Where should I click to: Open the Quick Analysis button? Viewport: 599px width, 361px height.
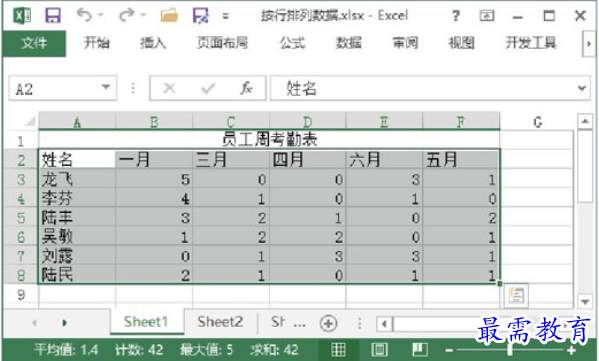pyautogui.click(x=516, y=295)
